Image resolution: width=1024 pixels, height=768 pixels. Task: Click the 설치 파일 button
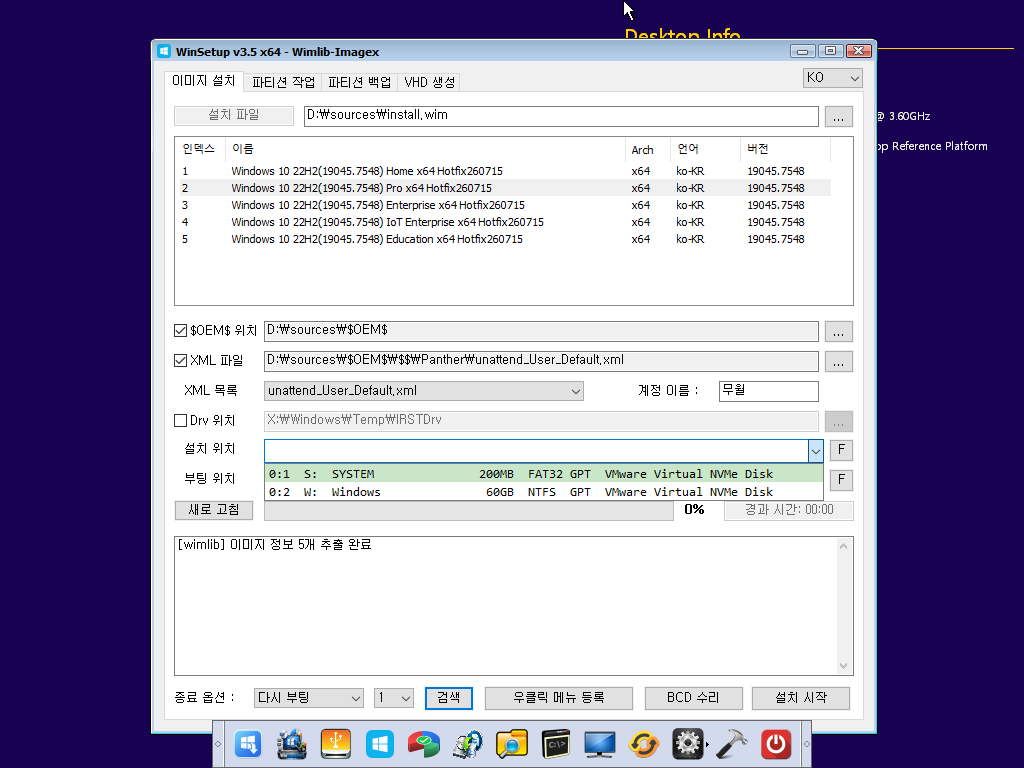pyautogui.click(x=234, y=116)
